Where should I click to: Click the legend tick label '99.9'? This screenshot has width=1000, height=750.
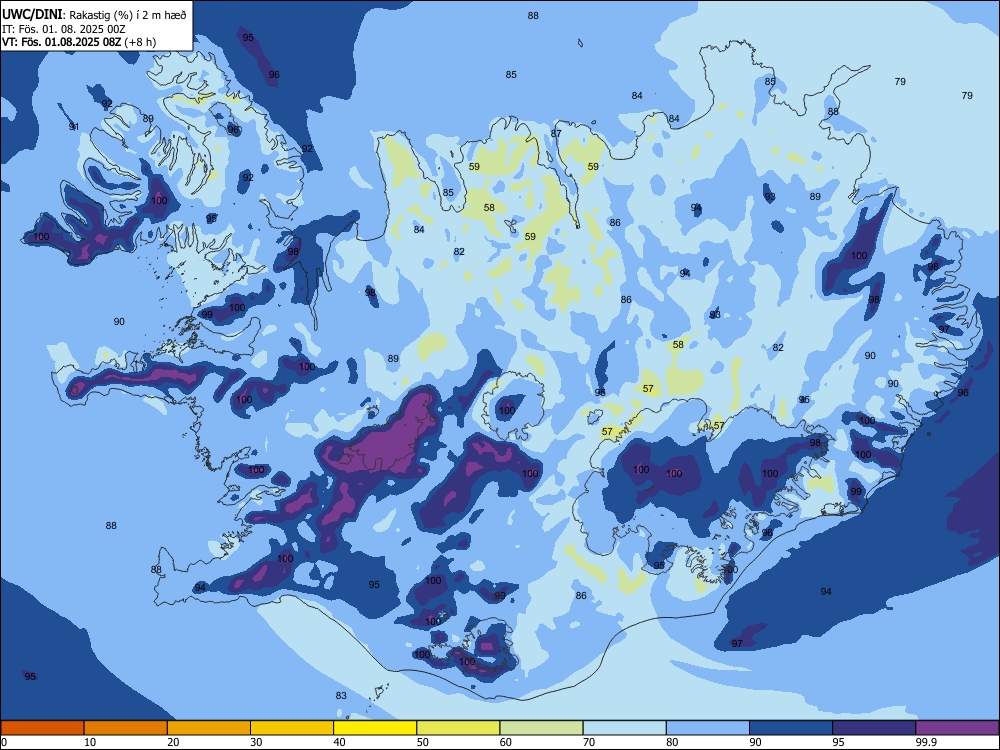[925, 742]
